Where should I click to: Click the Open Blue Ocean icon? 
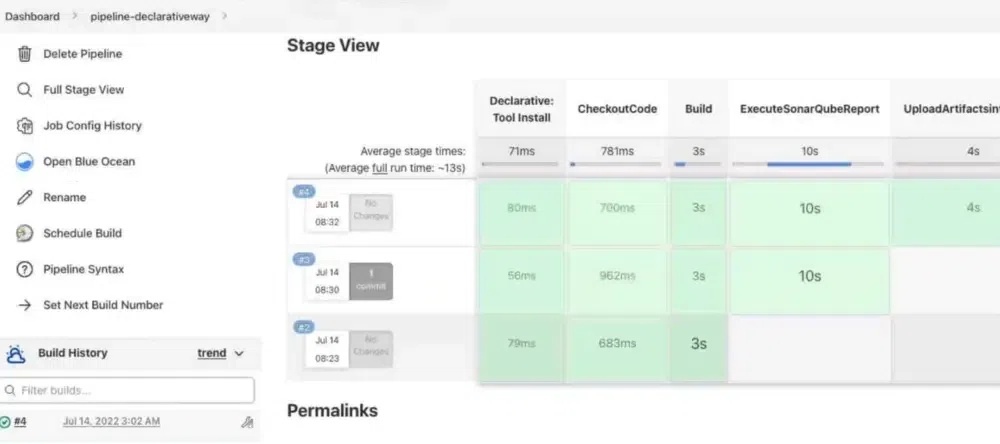click(25, 162)
